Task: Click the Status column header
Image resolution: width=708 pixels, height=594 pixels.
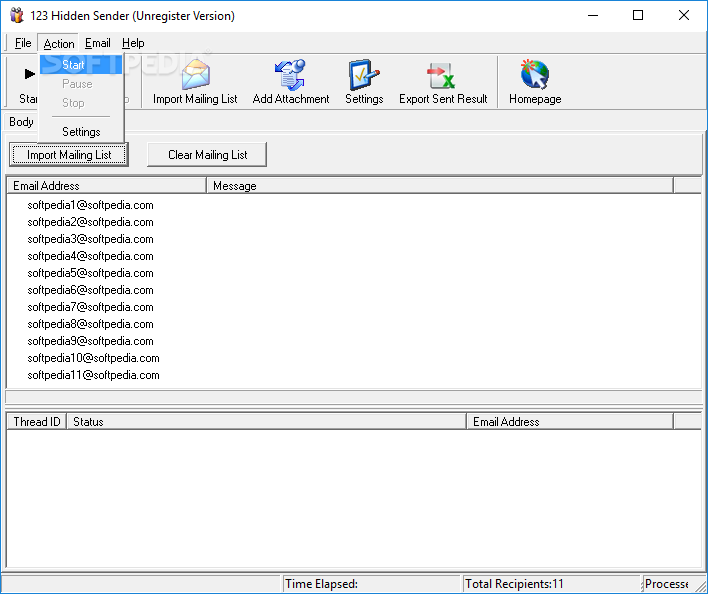Action: [266, 422]
